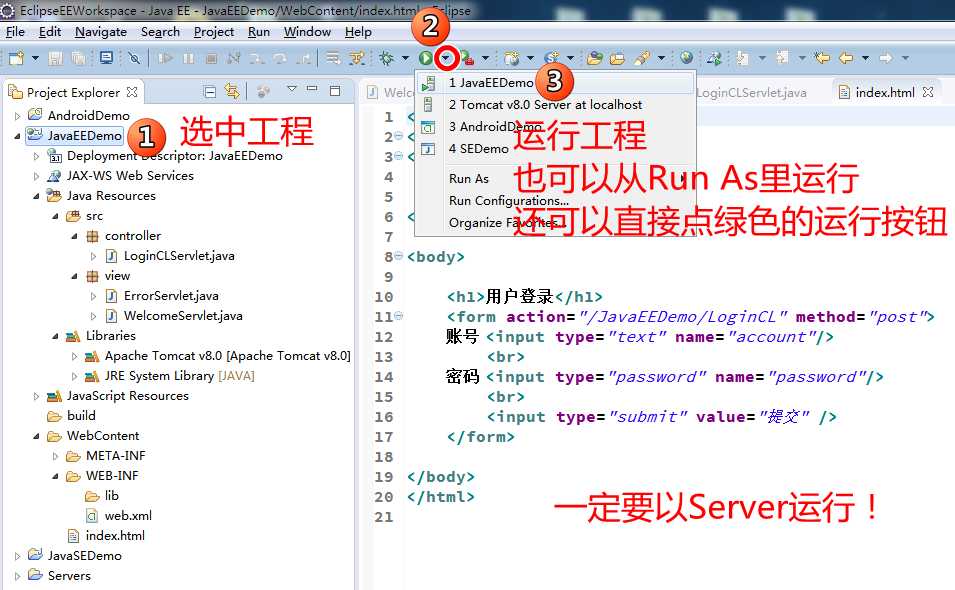Screen dimensions: 955x590
Task: Click the Suspend debug icon
Action: (x=188, y=58)
